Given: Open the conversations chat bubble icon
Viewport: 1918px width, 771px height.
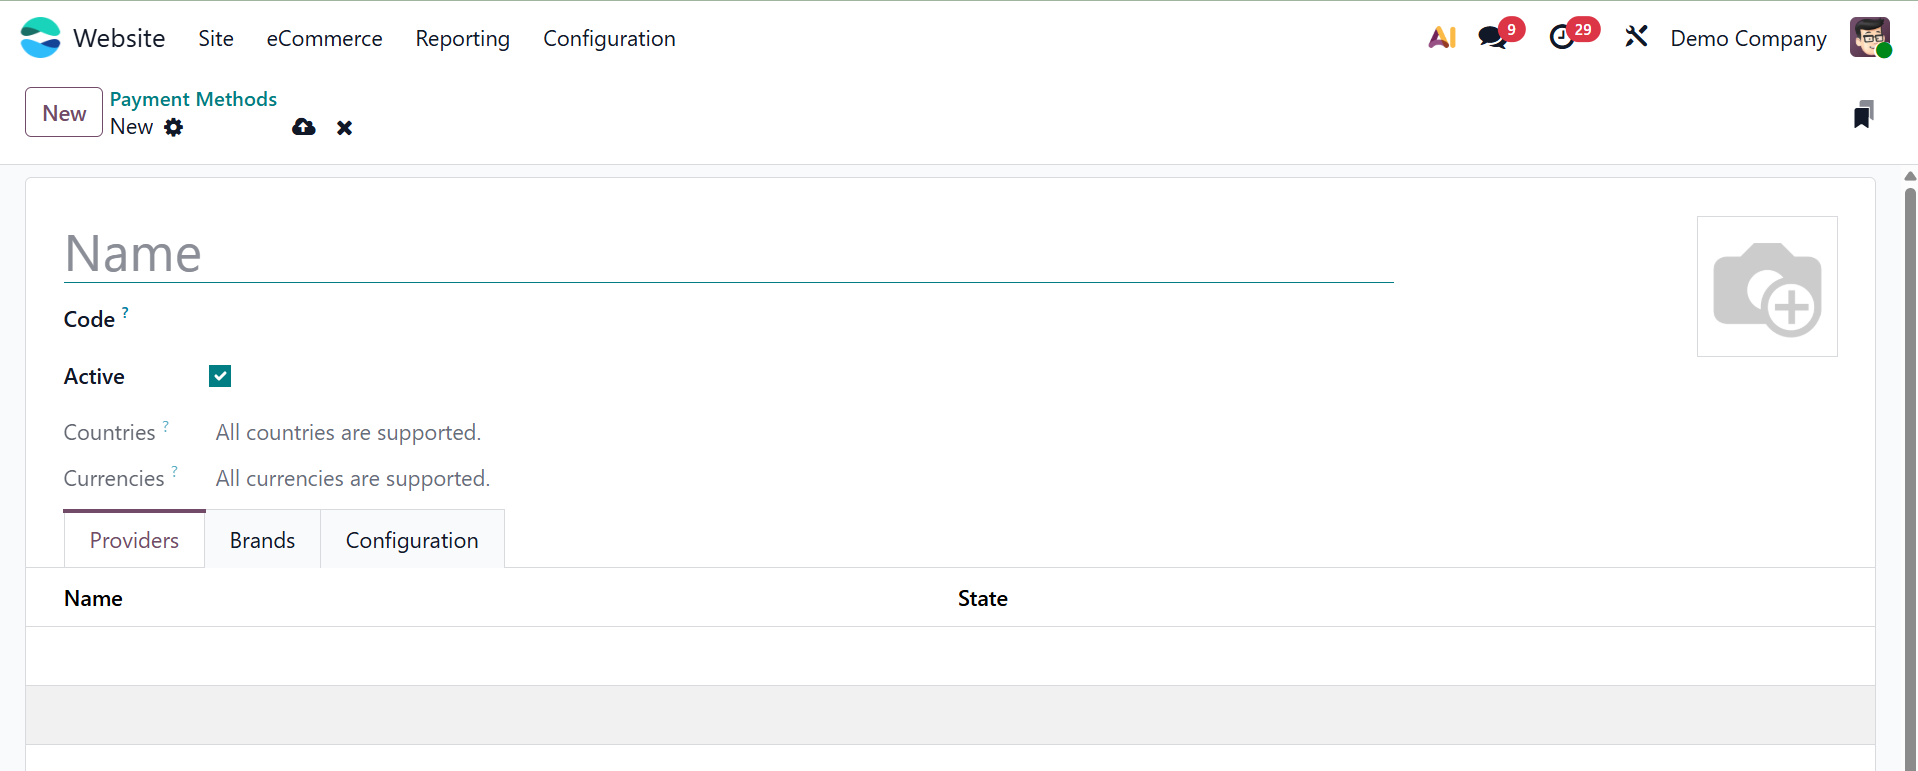Looking at the screenshot, I should pos(1492,38).
